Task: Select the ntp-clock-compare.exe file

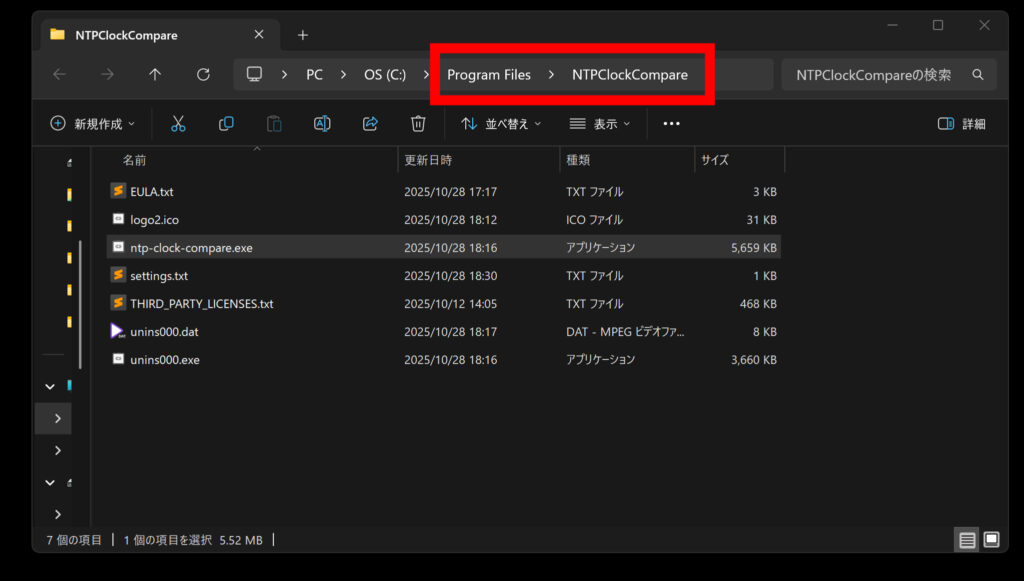Action: coord(191,248)
